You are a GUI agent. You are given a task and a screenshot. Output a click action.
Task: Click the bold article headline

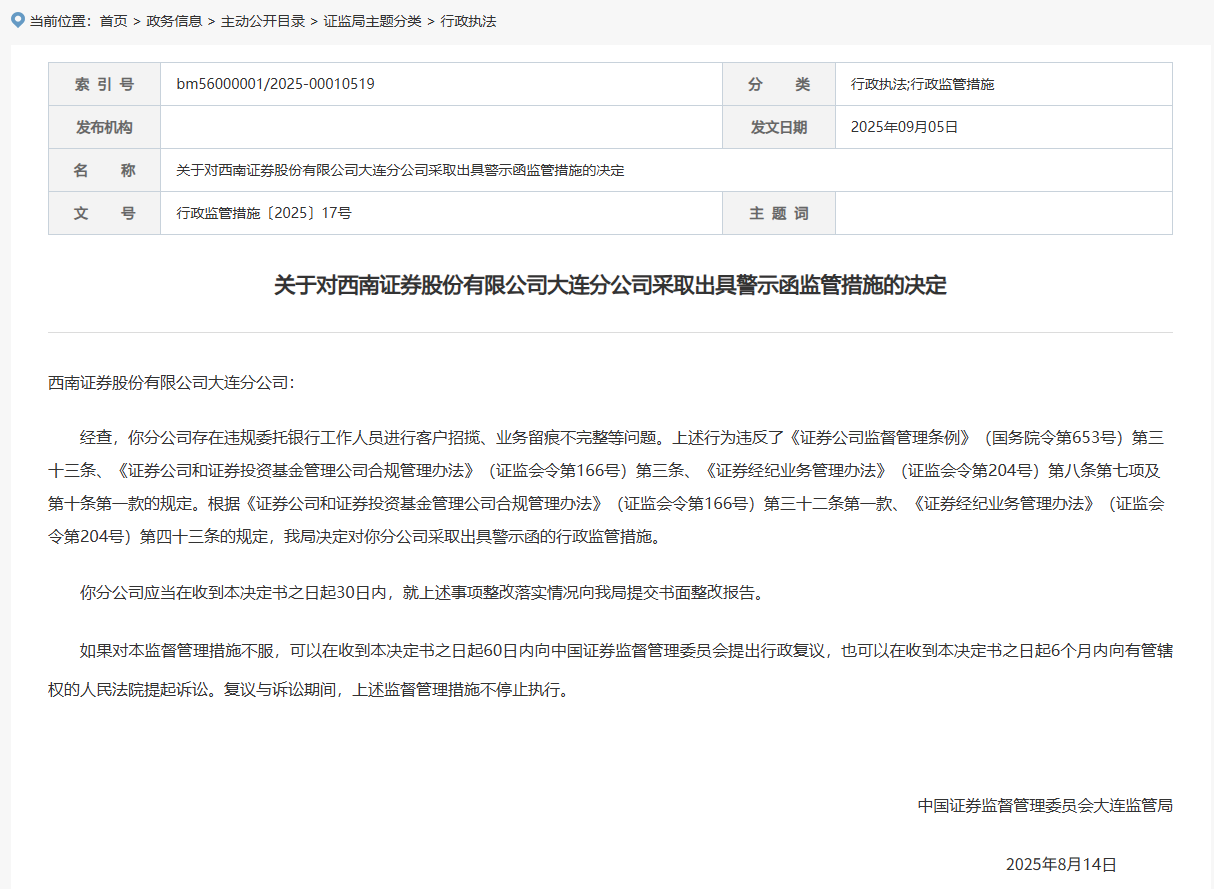[610, 286]
